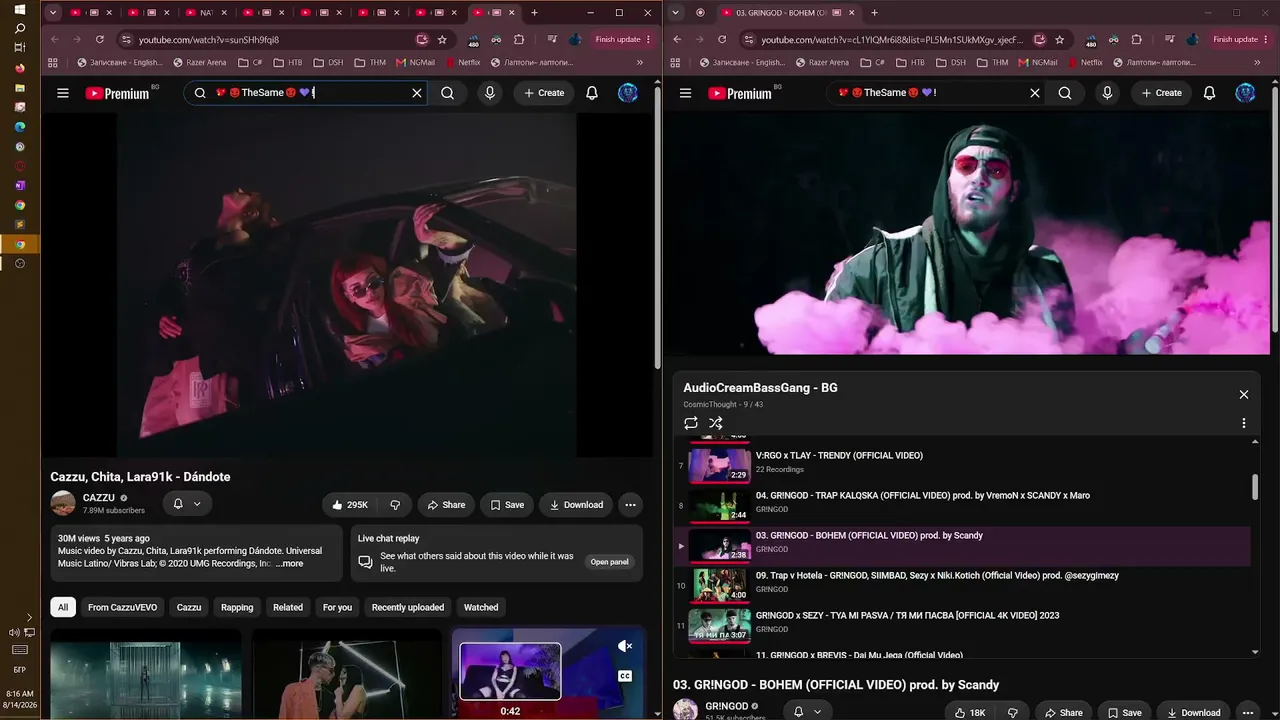This screenshot has width=1280, height=720.
Task: Bookmark the page in left browser
Action: (442, 40)
